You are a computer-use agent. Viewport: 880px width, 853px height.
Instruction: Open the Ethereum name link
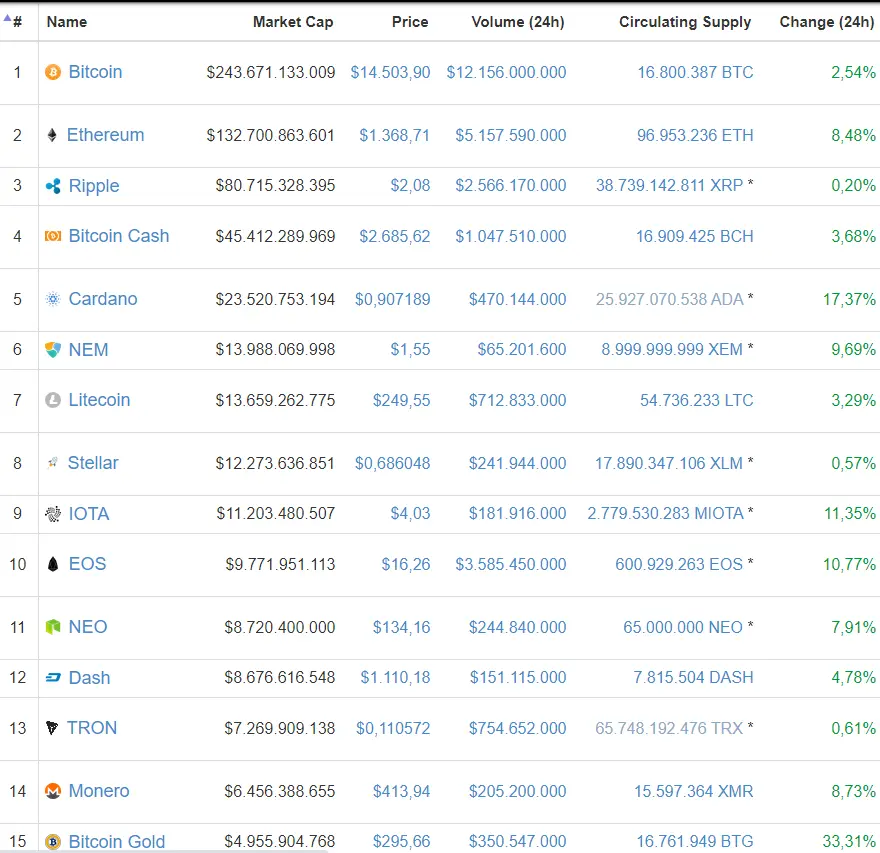[106, 135]
